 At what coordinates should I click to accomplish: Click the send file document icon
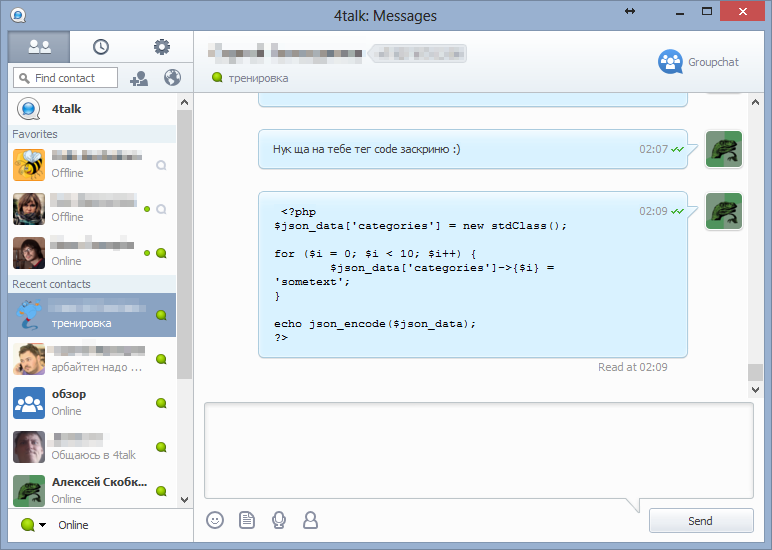(247, 520)
